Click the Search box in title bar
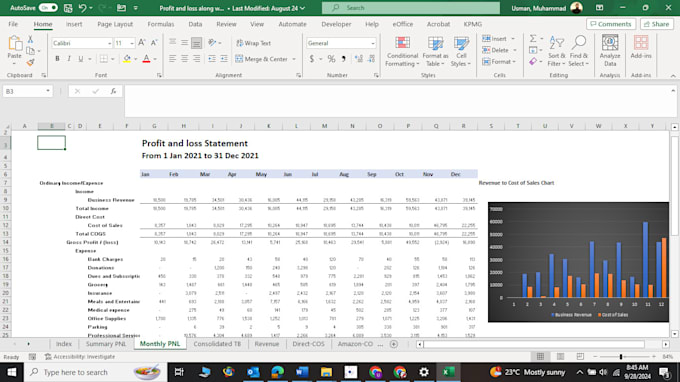 [x=411, y=8]
